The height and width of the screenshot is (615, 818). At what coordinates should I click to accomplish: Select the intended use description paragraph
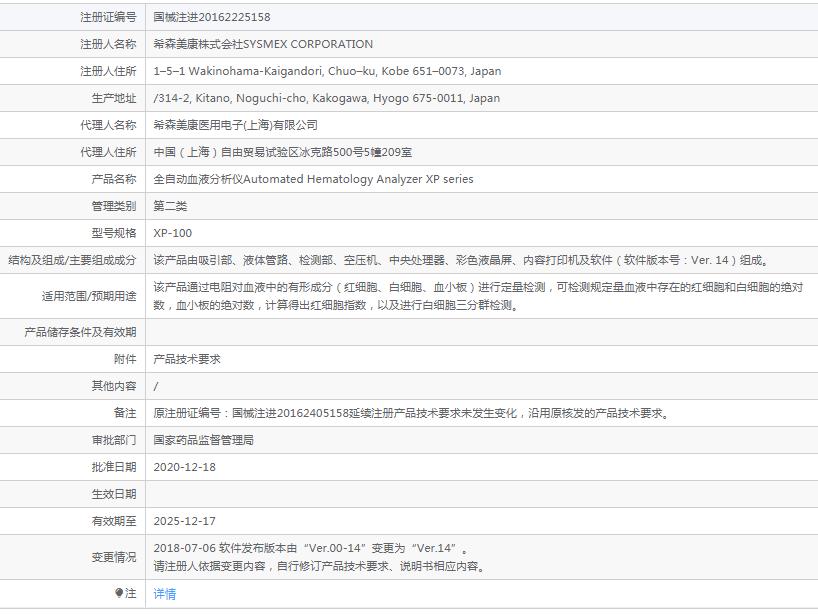[x=478, y=296]
